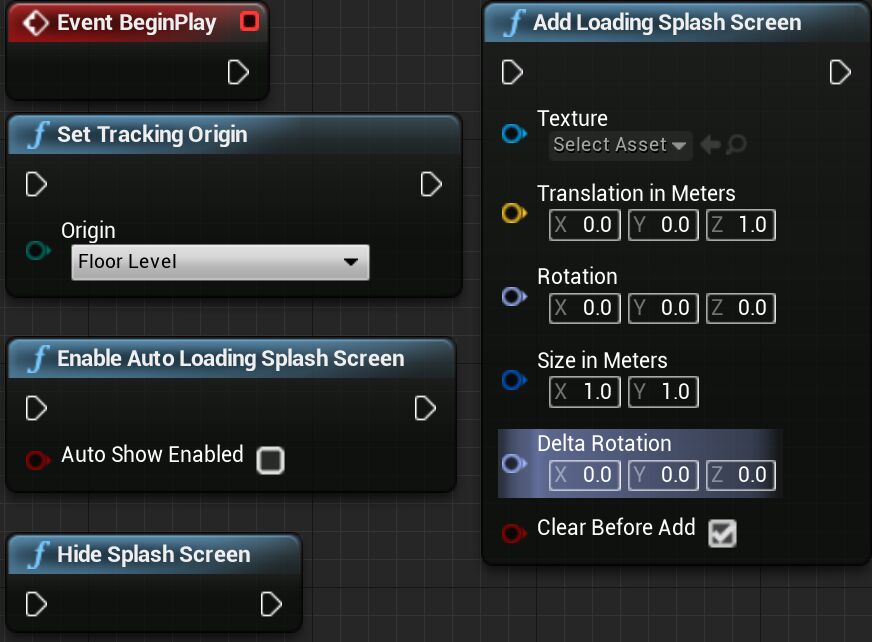
Task: Click Enable Auto Loading Splash Screen input exec pin
Action: [x=36, y=408]
